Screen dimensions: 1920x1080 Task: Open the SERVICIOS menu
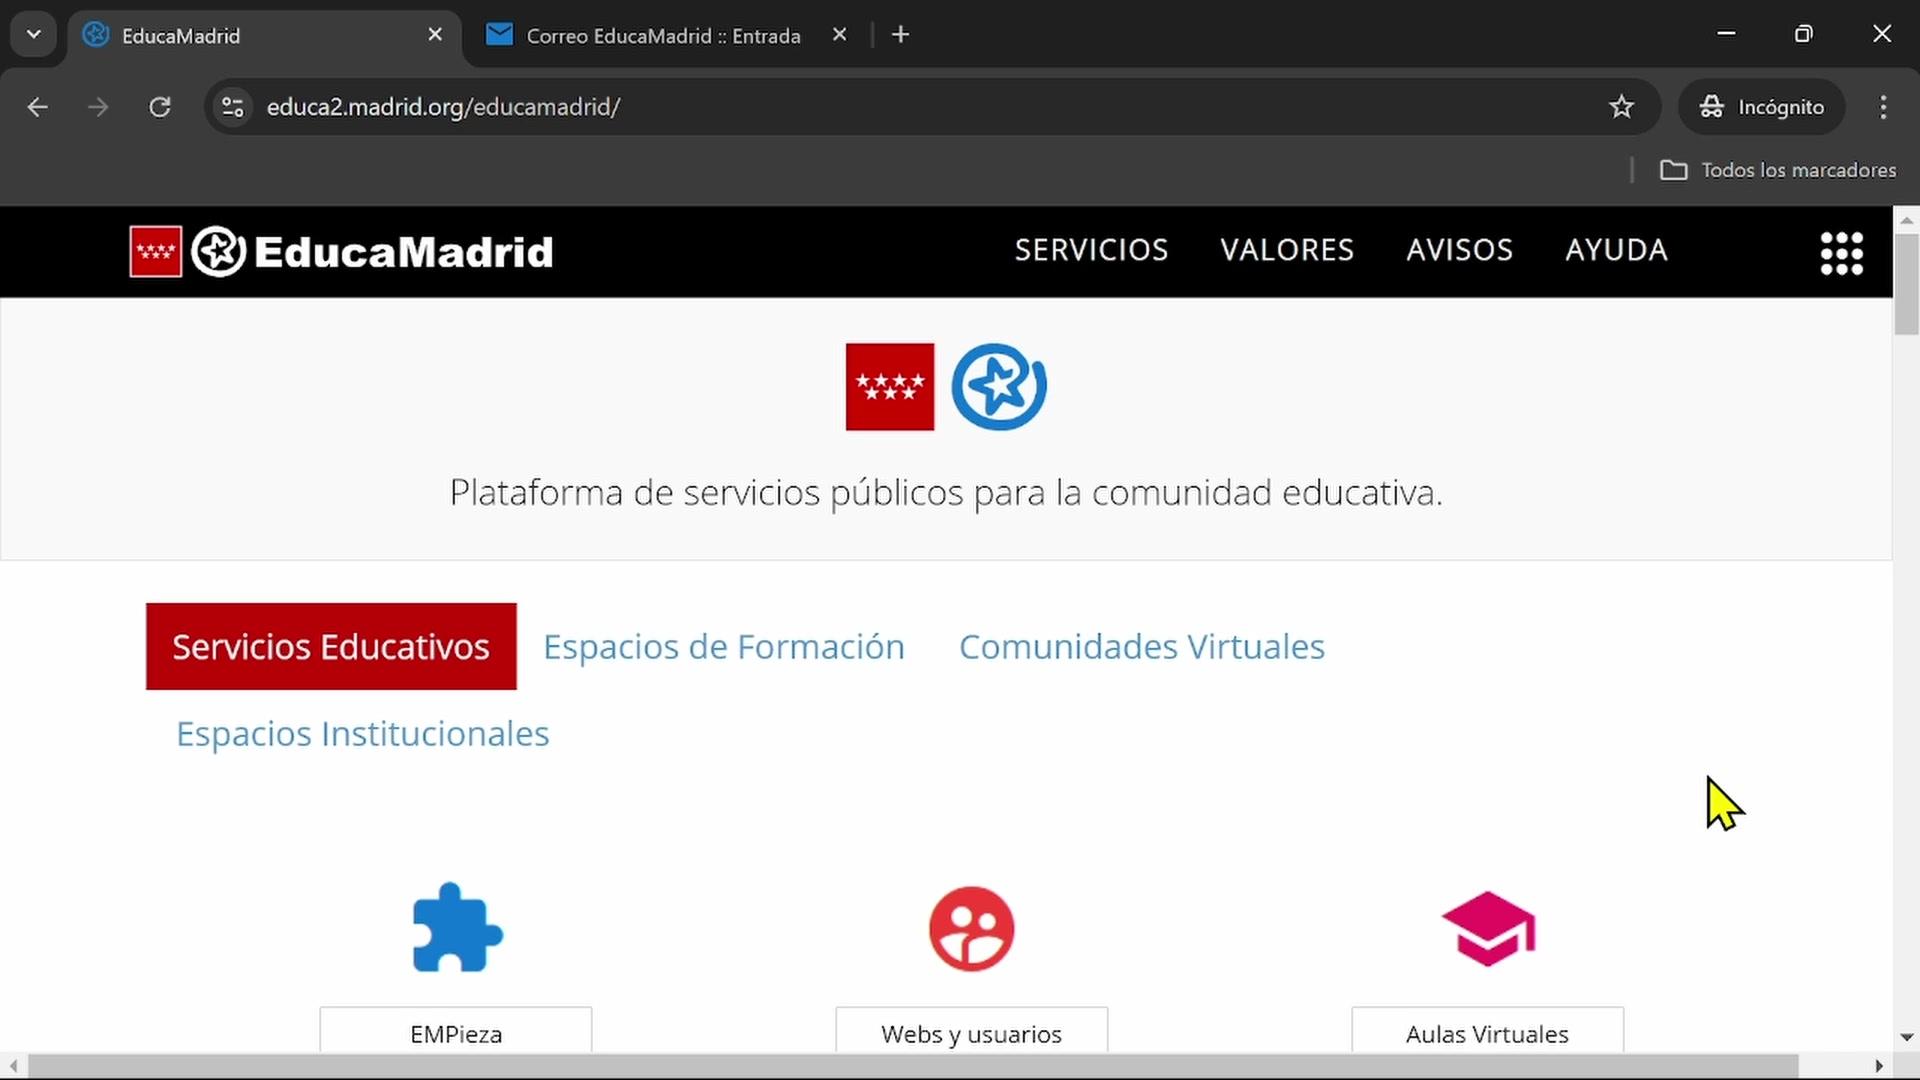coord(1091,250)
